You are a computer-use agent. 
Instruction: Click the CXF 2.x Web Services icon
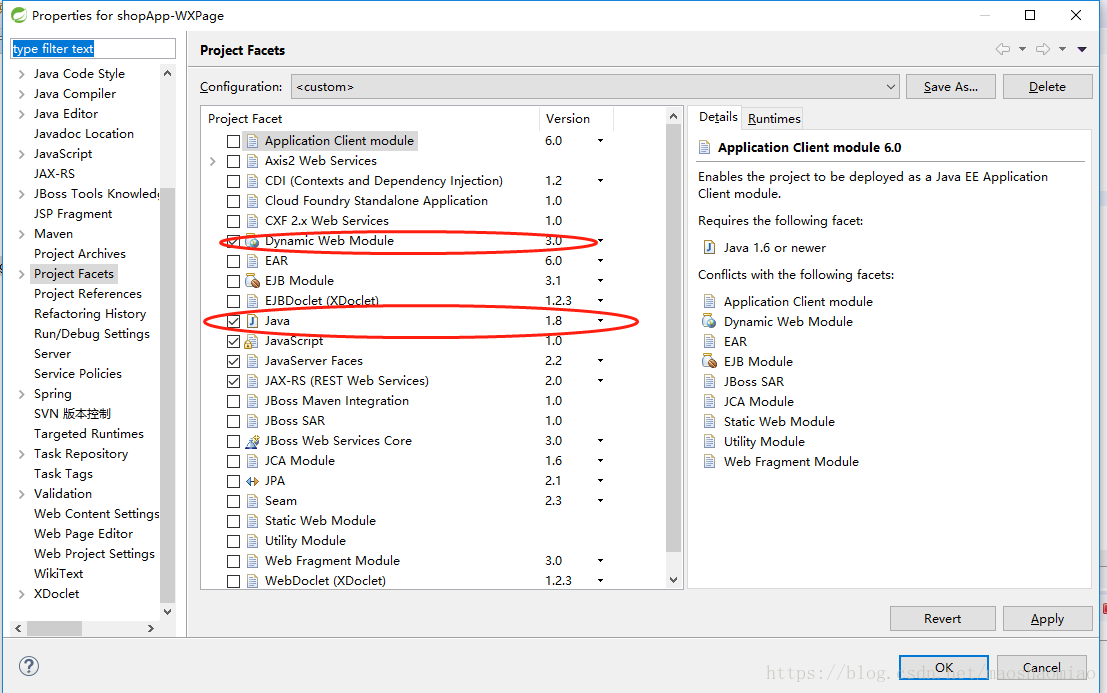tap(252, 221)
